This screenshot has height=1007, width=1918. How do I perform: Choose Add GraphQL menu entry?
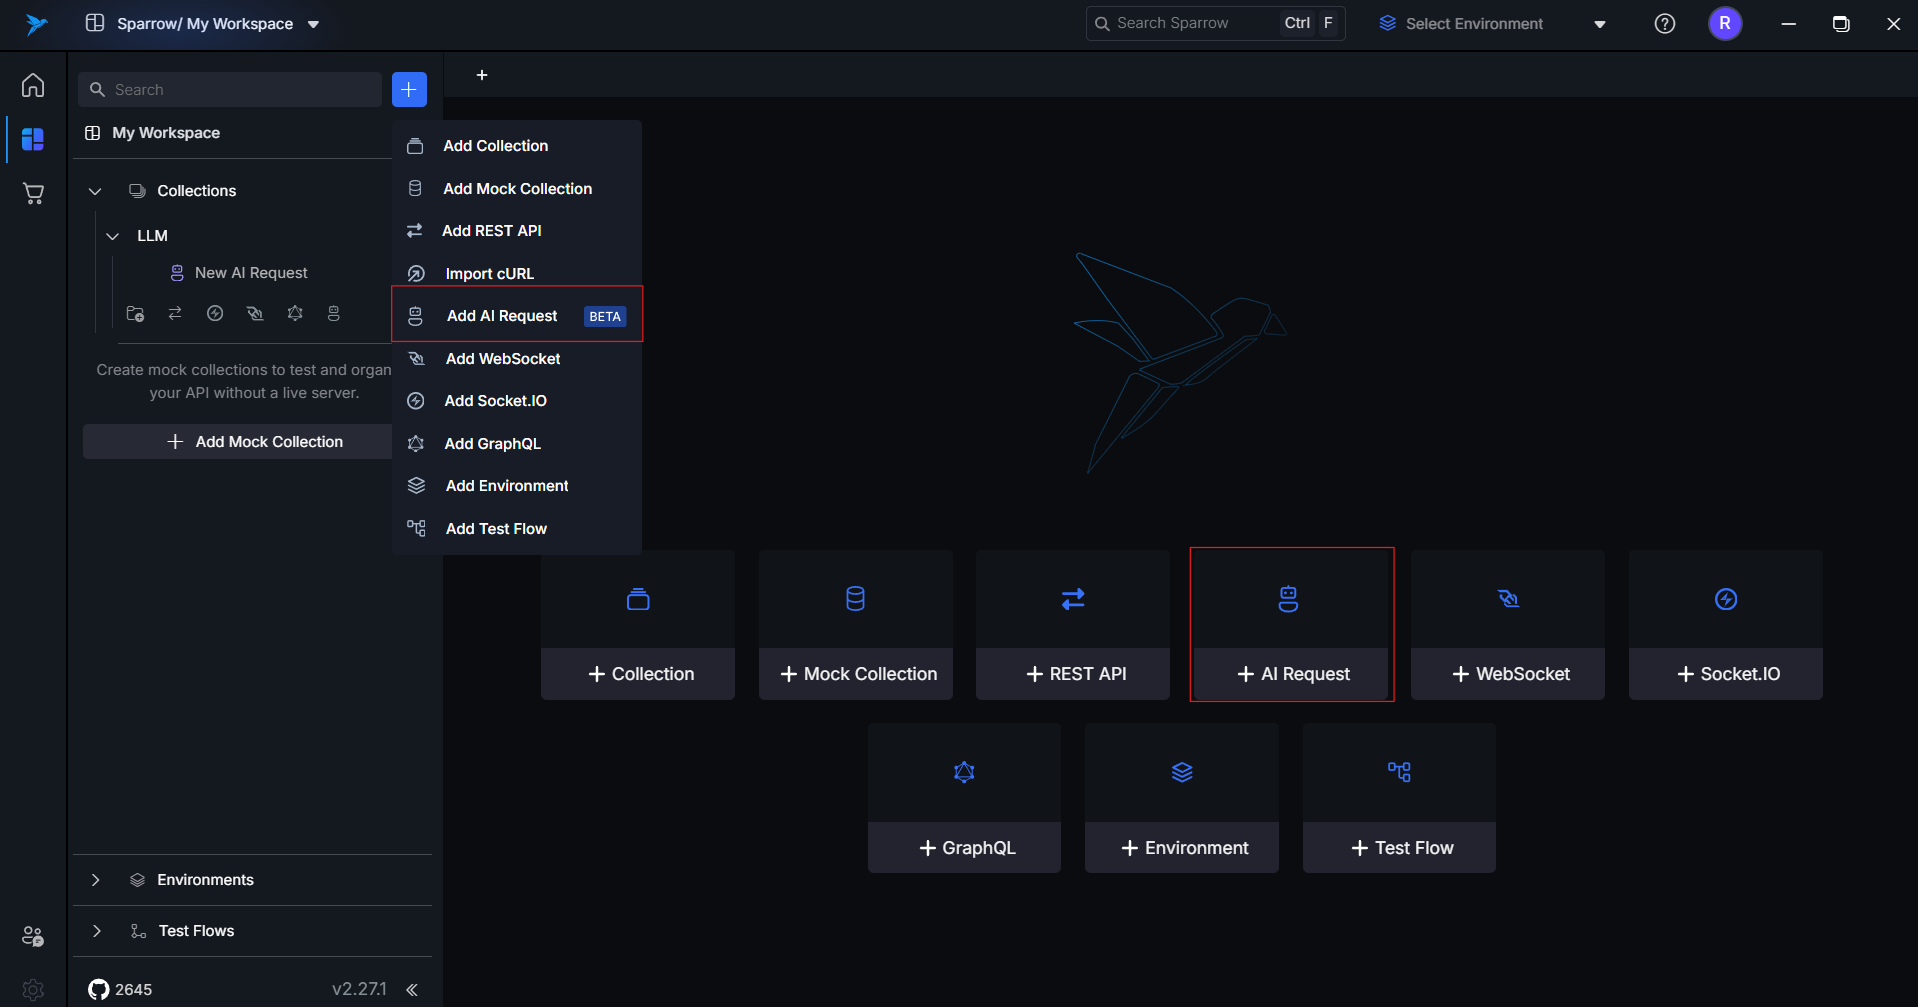(516, 444)
